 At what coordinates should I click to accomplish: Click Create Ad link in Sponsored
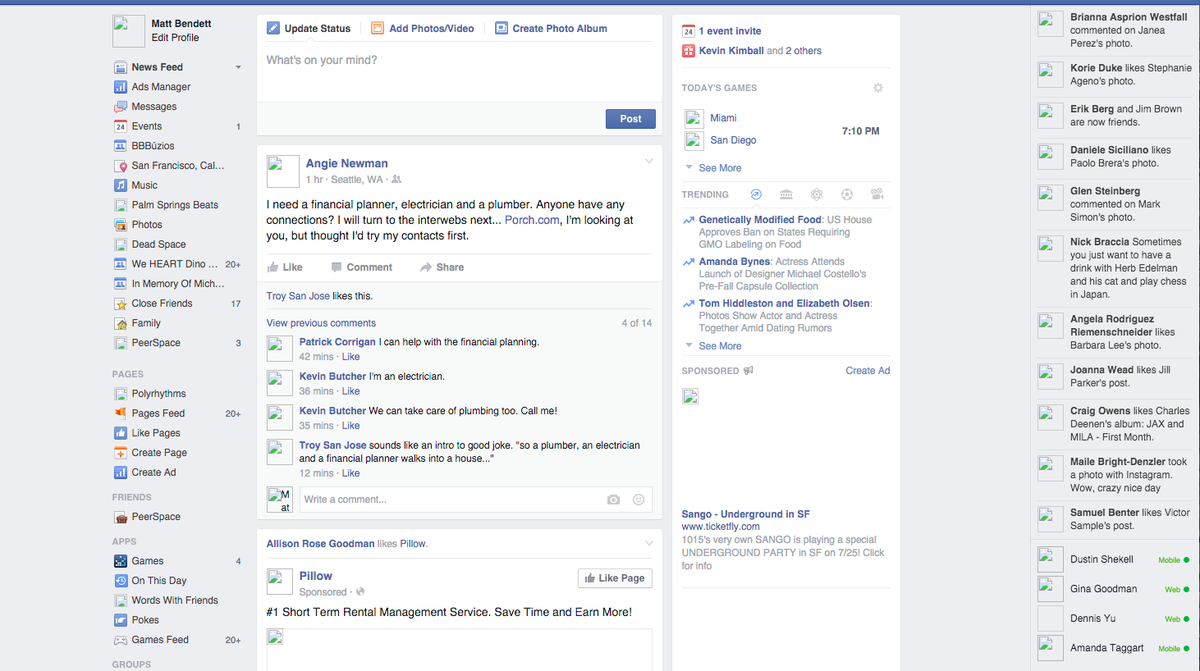[x=868, y=370]
